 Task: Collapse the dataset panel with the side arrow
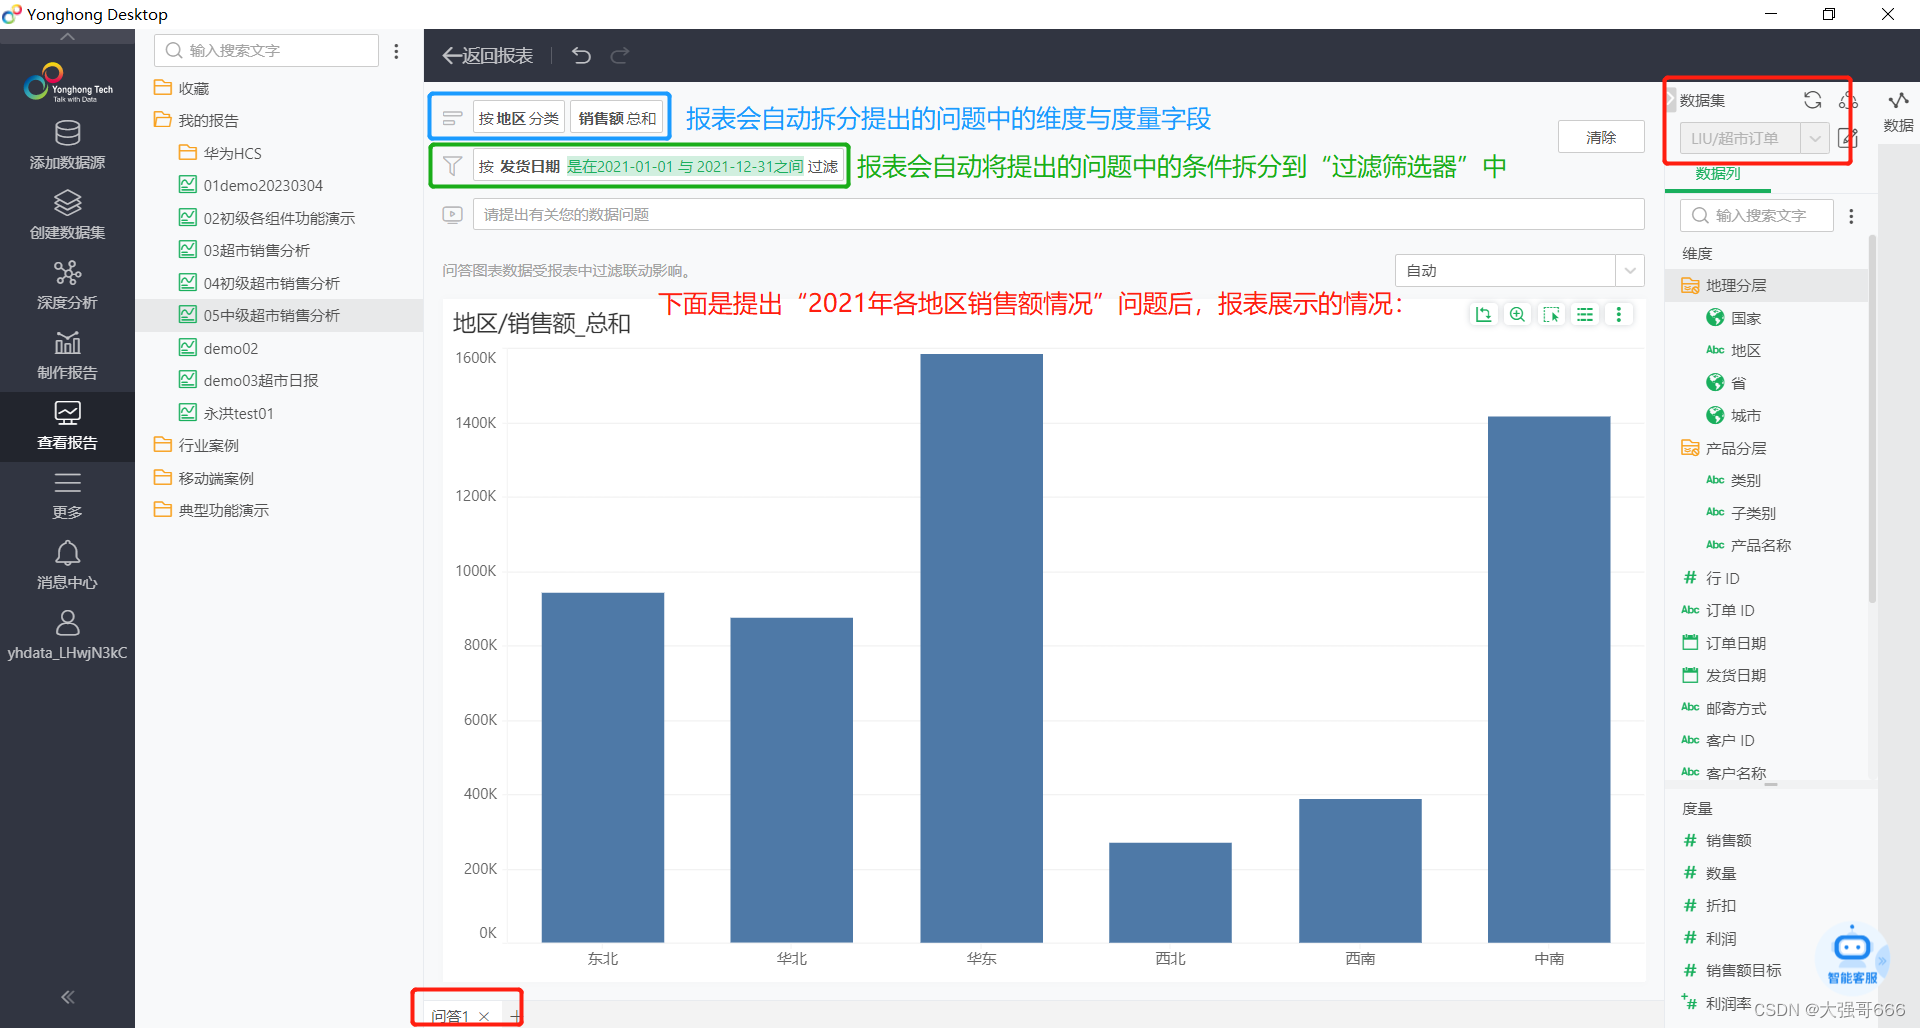(1670, 100)
